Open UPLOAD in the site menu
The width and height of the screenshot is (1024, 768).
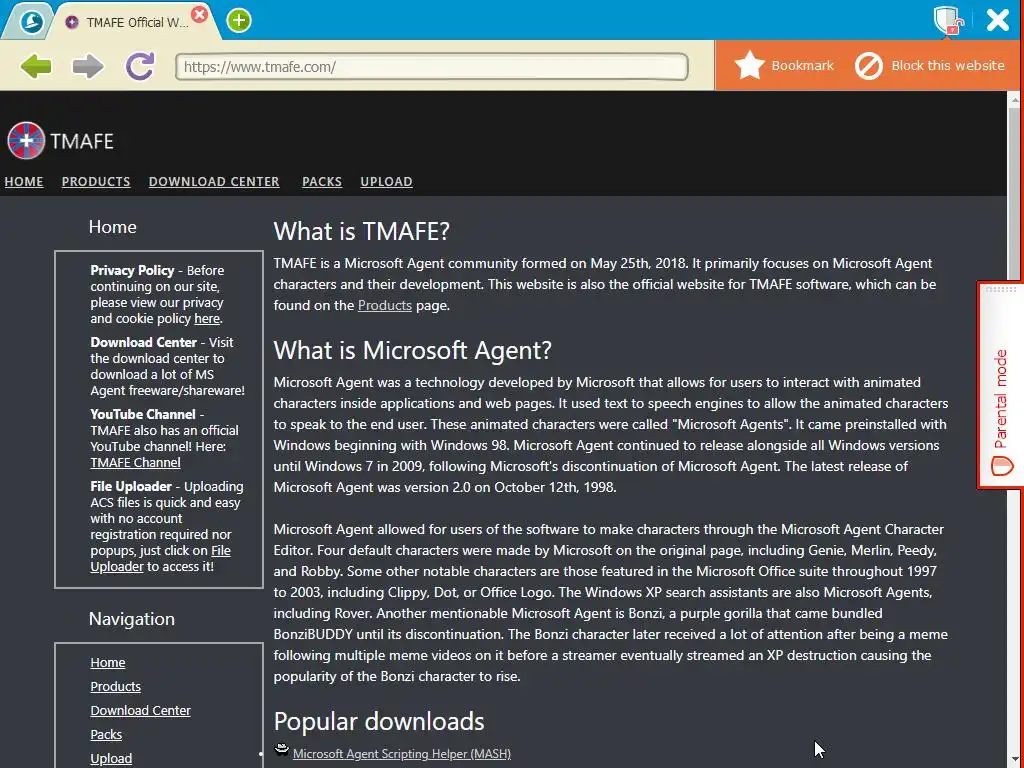click(387, 182)
